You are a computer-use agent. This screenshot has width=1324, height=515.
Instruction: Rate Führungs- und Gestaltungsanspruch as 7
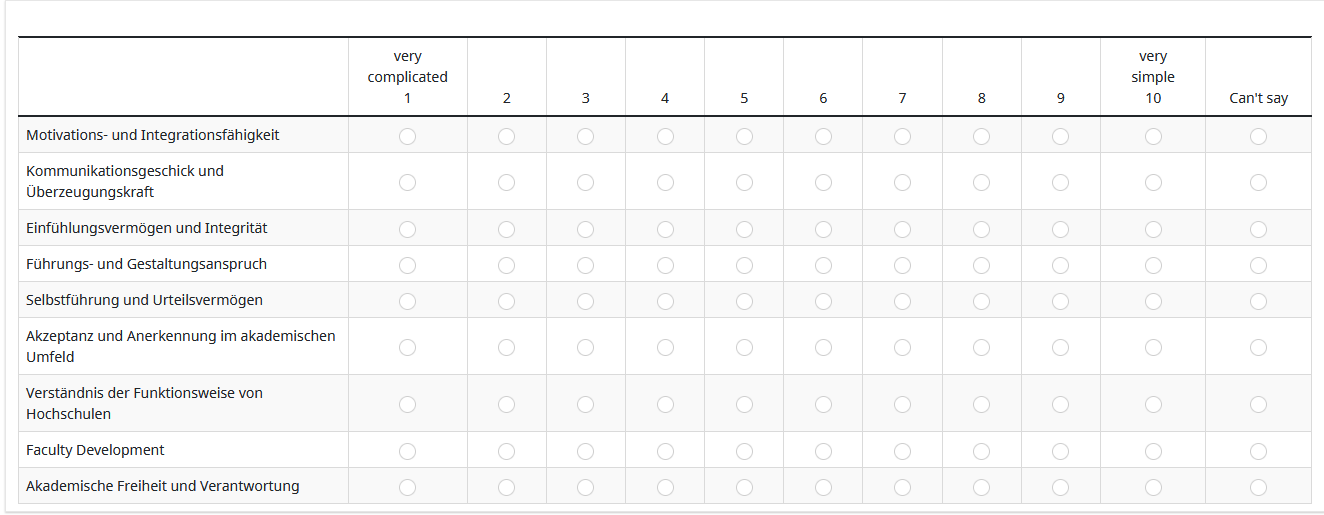902,265
